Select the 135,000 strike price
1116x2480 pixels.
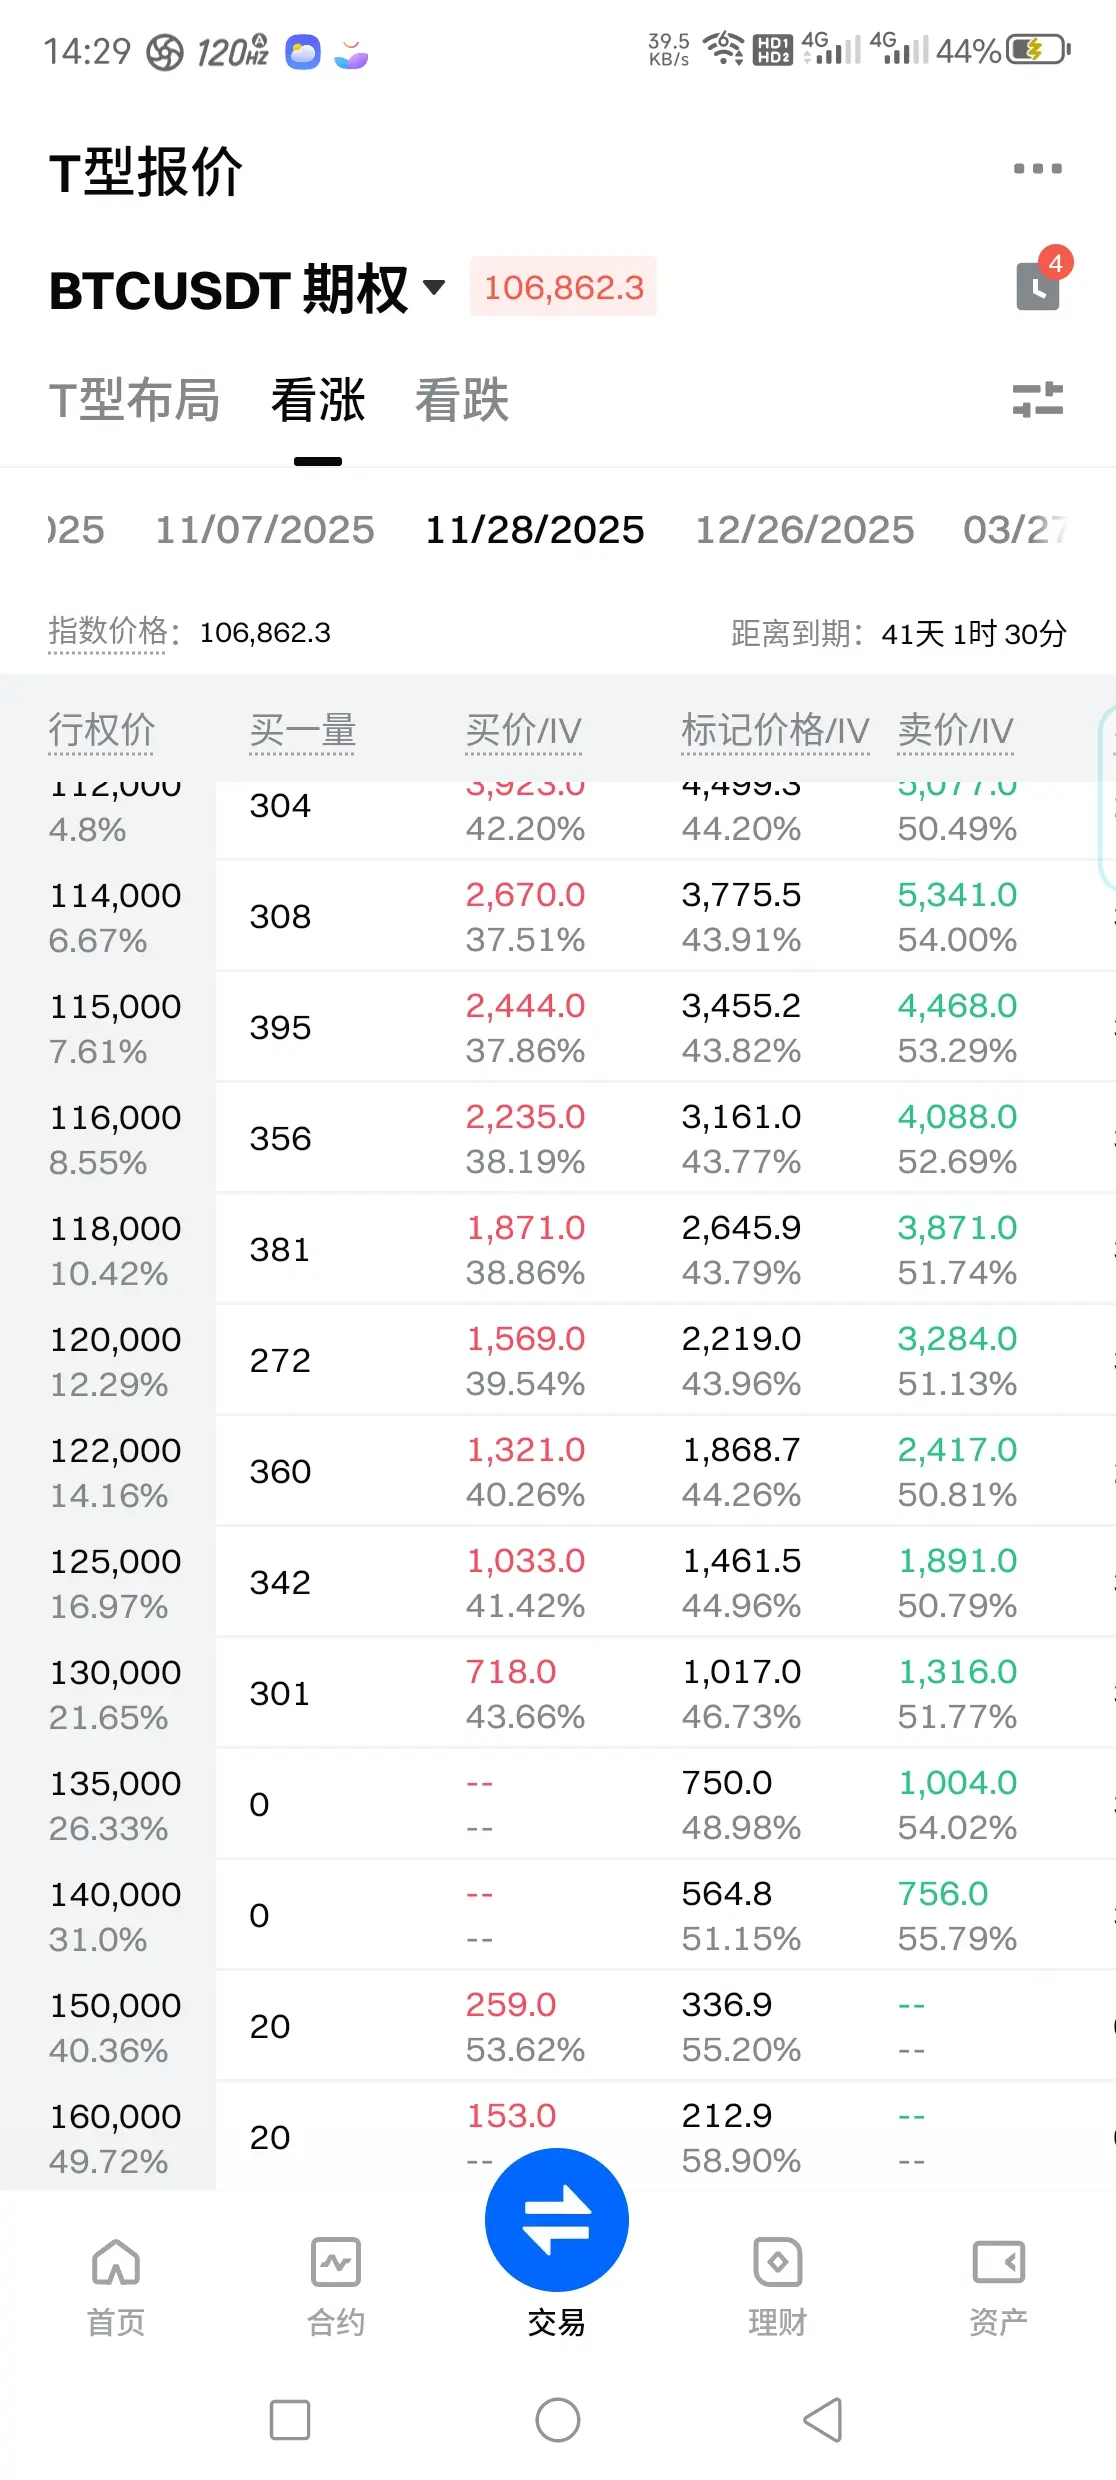pyautogui.click(x=115, y=1783)
